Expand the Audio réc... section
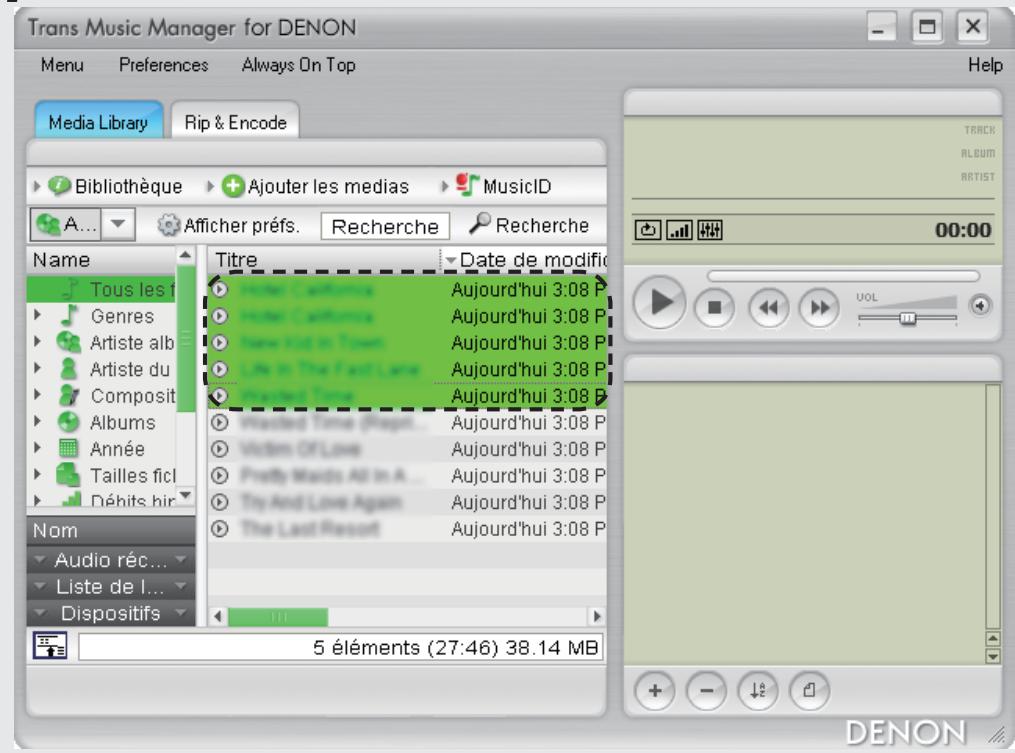The width and height of the screenshot is (1015, 753). pyautogui.click(x=111, y=559)
